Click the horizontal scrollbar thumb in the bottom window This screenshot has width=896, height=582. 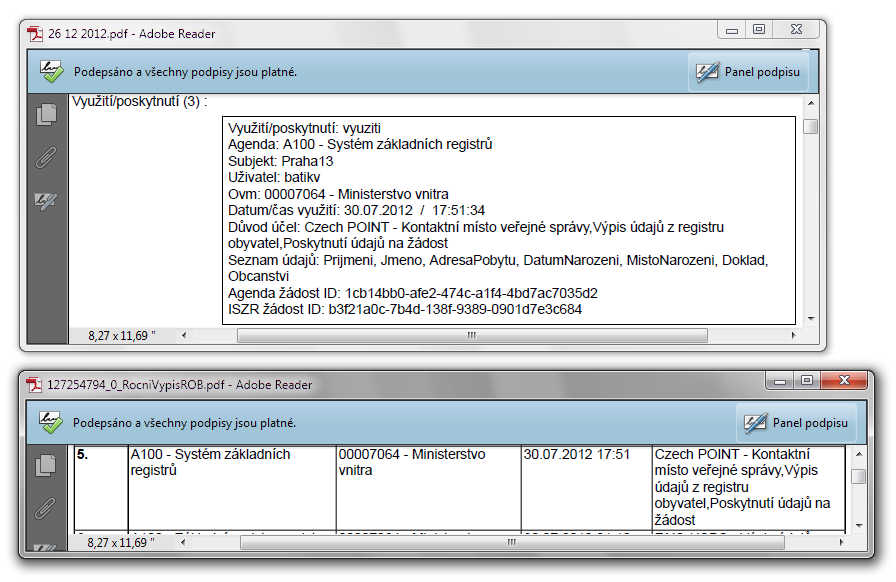click(x=513, y=543)
